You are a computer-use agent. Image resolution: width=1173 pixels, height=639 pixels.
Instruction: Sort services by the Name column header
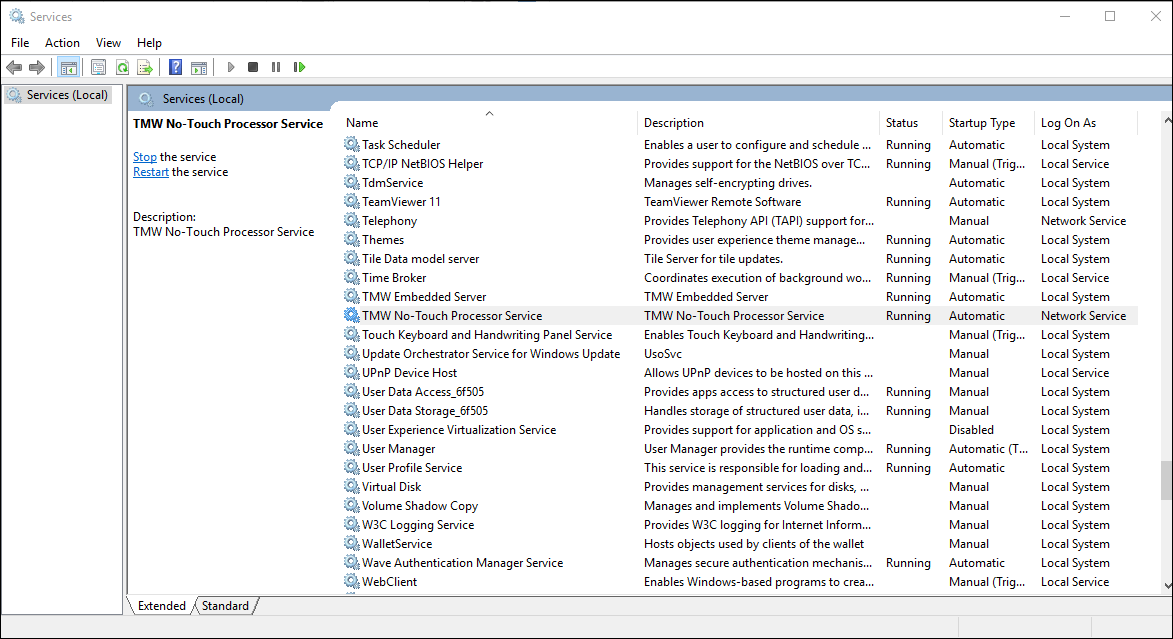(362, 123)
